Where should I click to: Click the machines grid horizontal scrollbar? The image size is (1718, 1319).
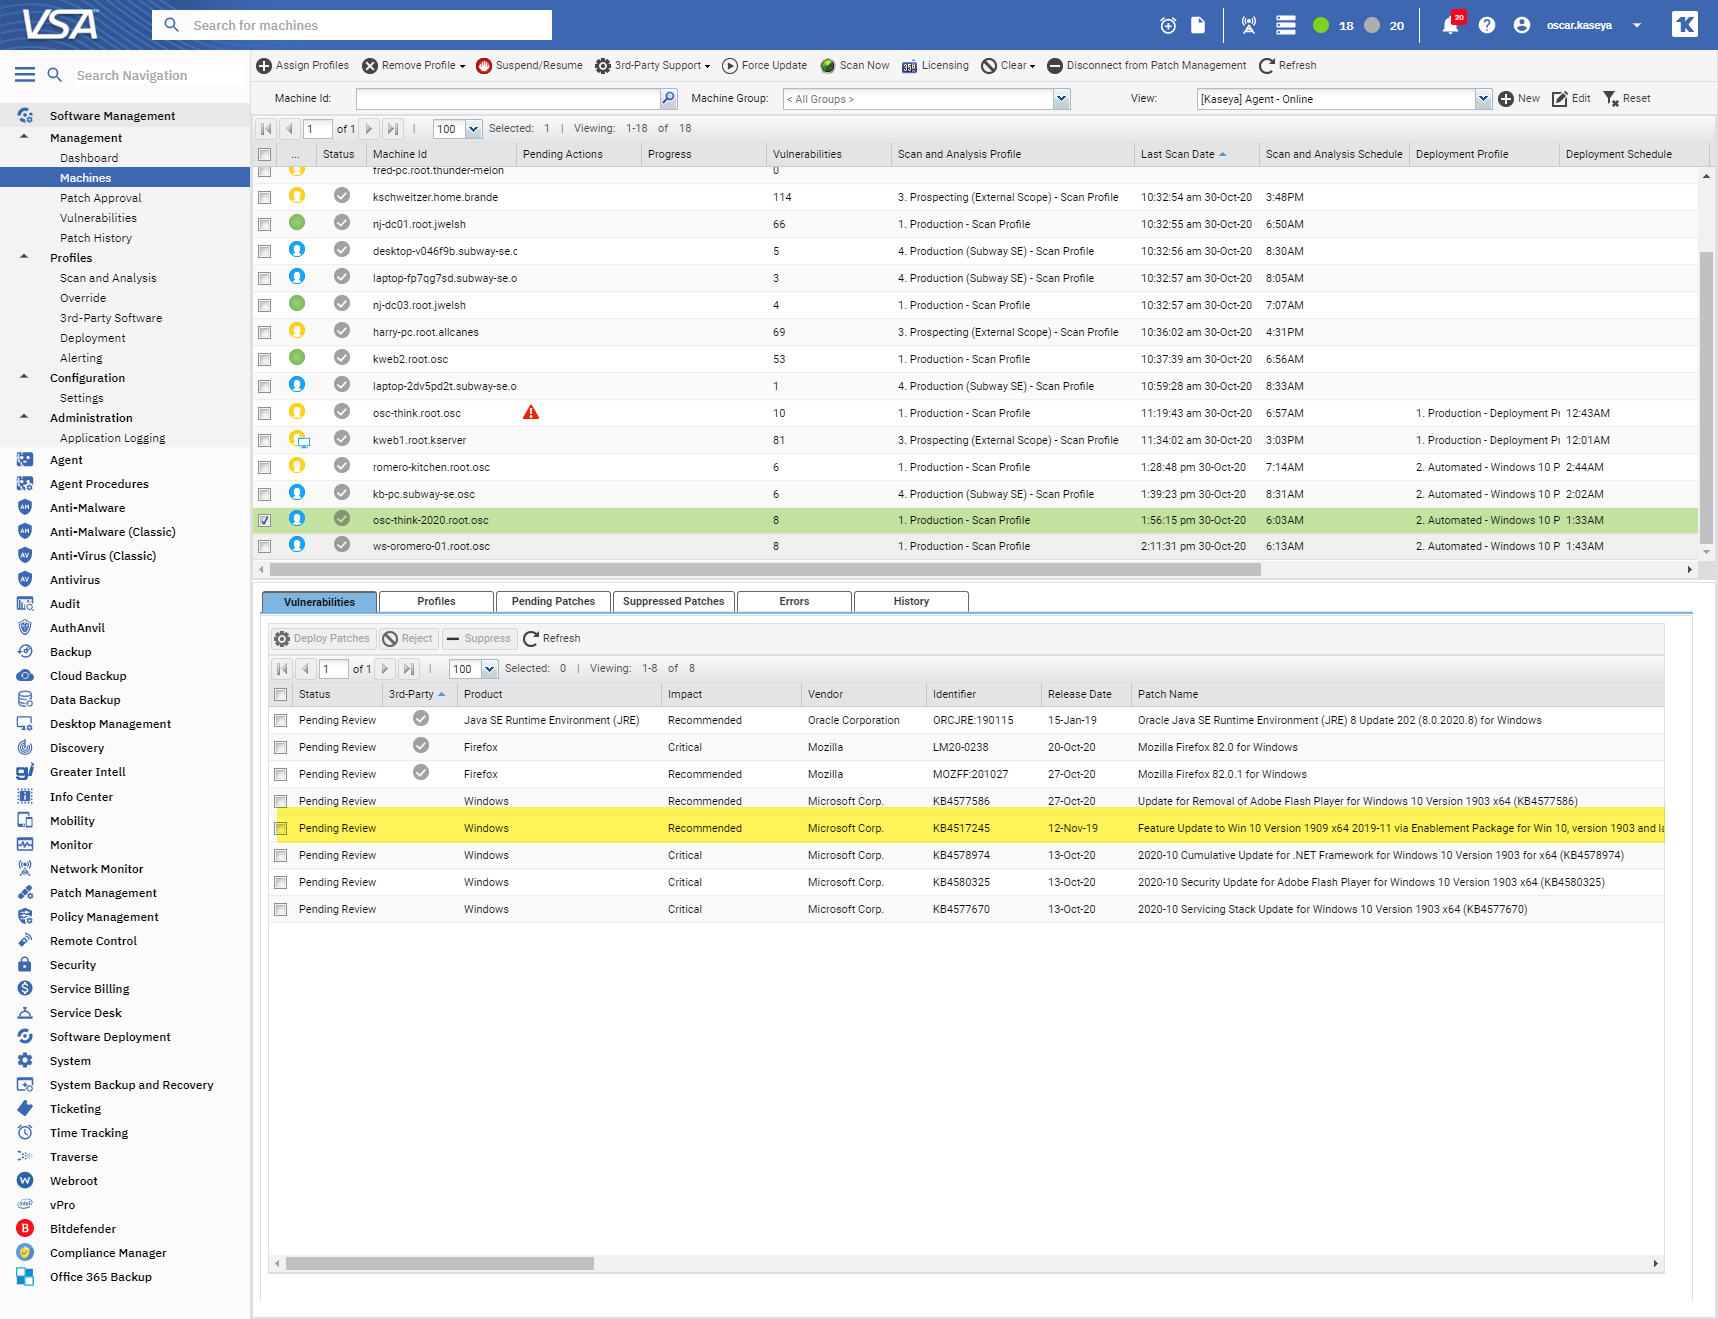click(x=765, y=570)
